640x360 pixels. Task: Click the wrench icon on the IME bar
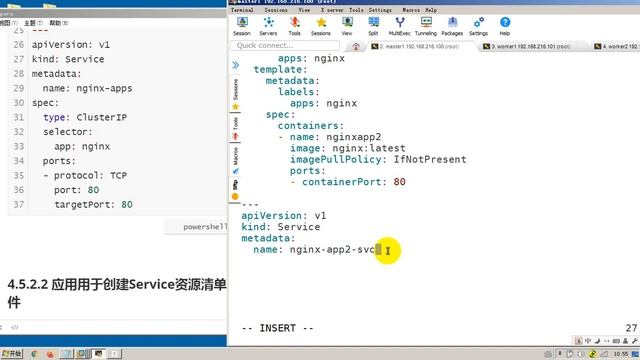coord(635,340)
